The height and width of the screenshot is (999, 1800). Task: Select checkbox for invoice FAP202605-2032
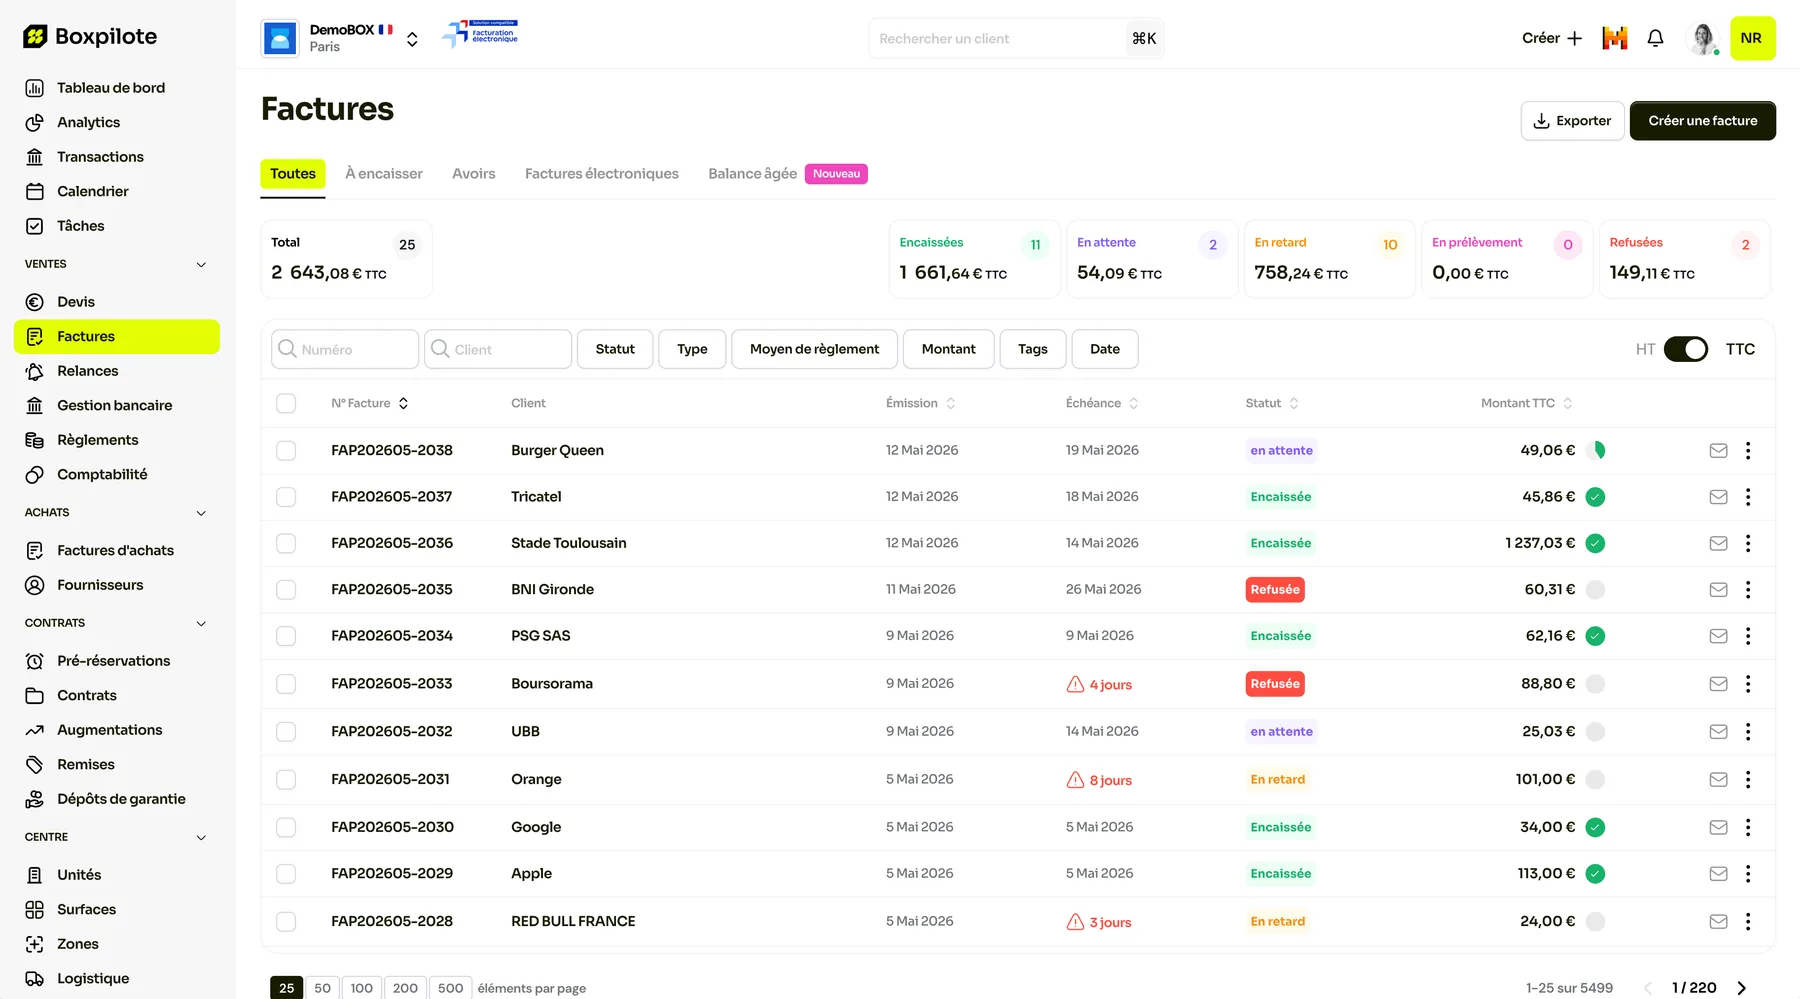tap(286, 732)
